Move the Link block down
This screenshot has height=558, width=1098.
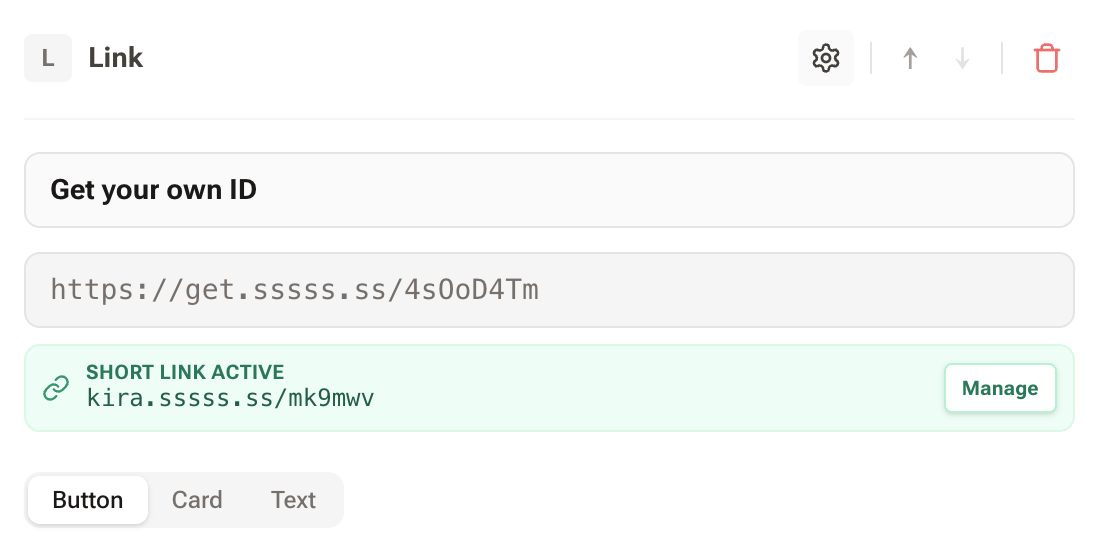(962, 58)
